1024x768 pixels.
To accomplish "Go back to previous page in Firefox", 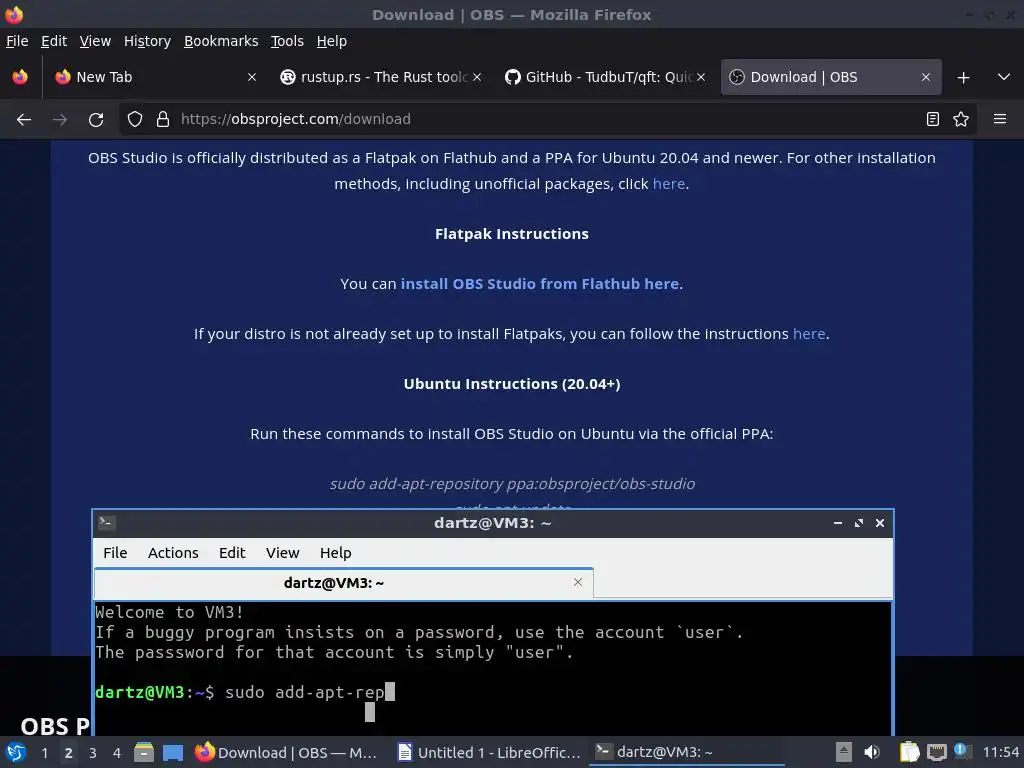I will coord(24,120).
